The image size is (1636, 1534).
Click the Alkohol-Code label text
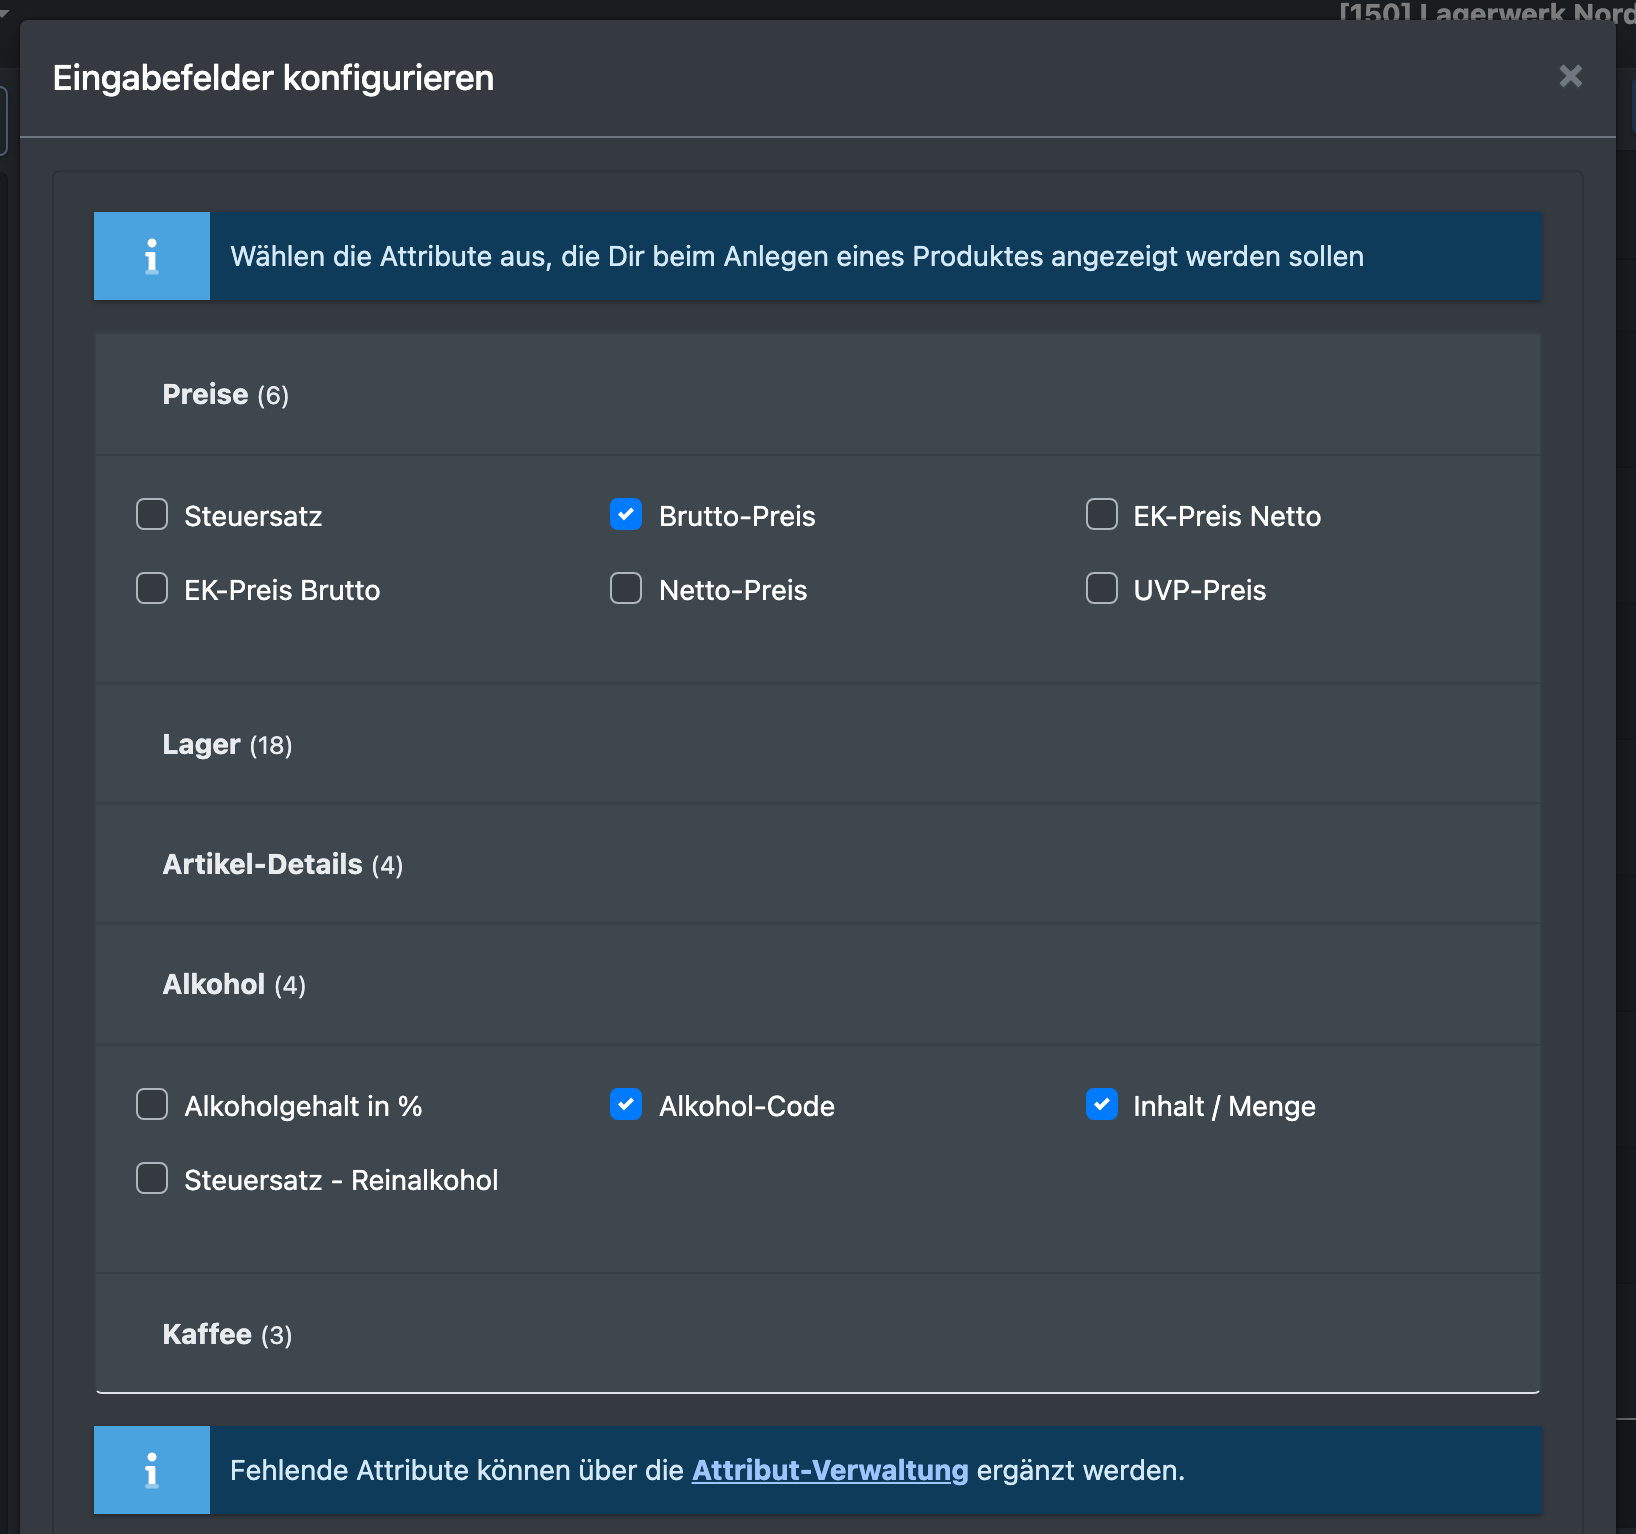747,1106
